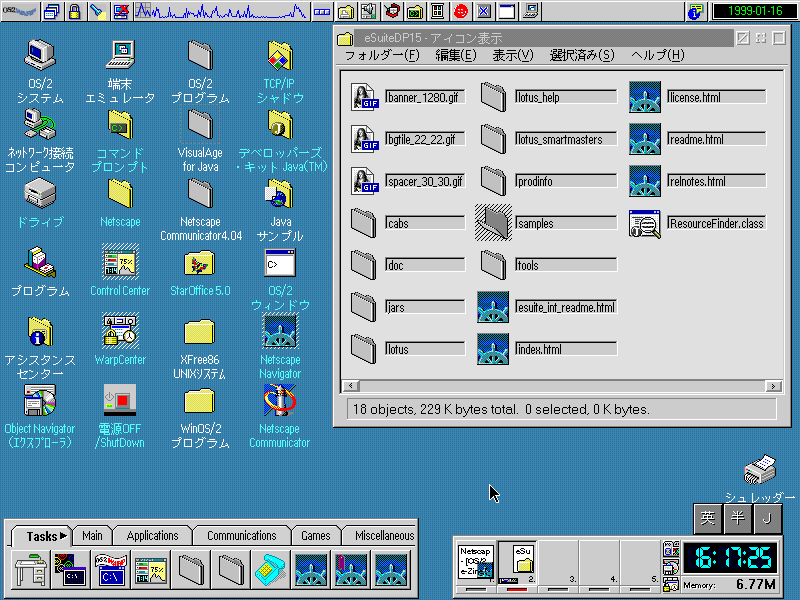Select the WarpCenter desktop icon

click(x=120, y=332)
